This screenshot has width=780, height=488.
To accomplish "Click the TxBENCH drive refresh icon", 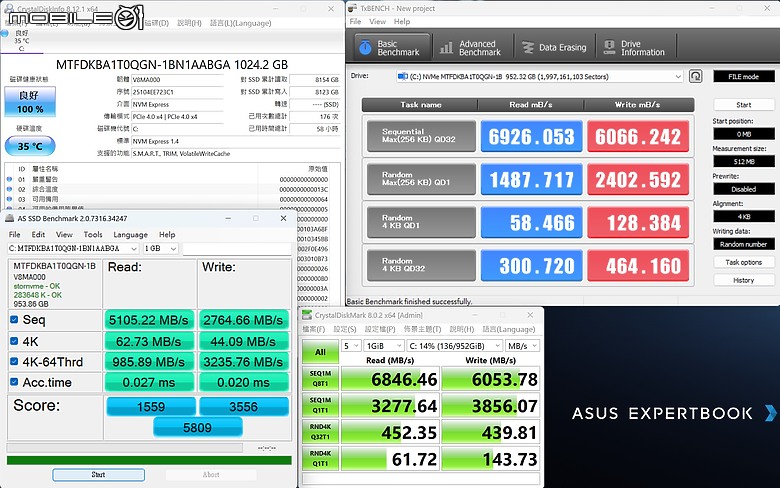I will (695, 76).
